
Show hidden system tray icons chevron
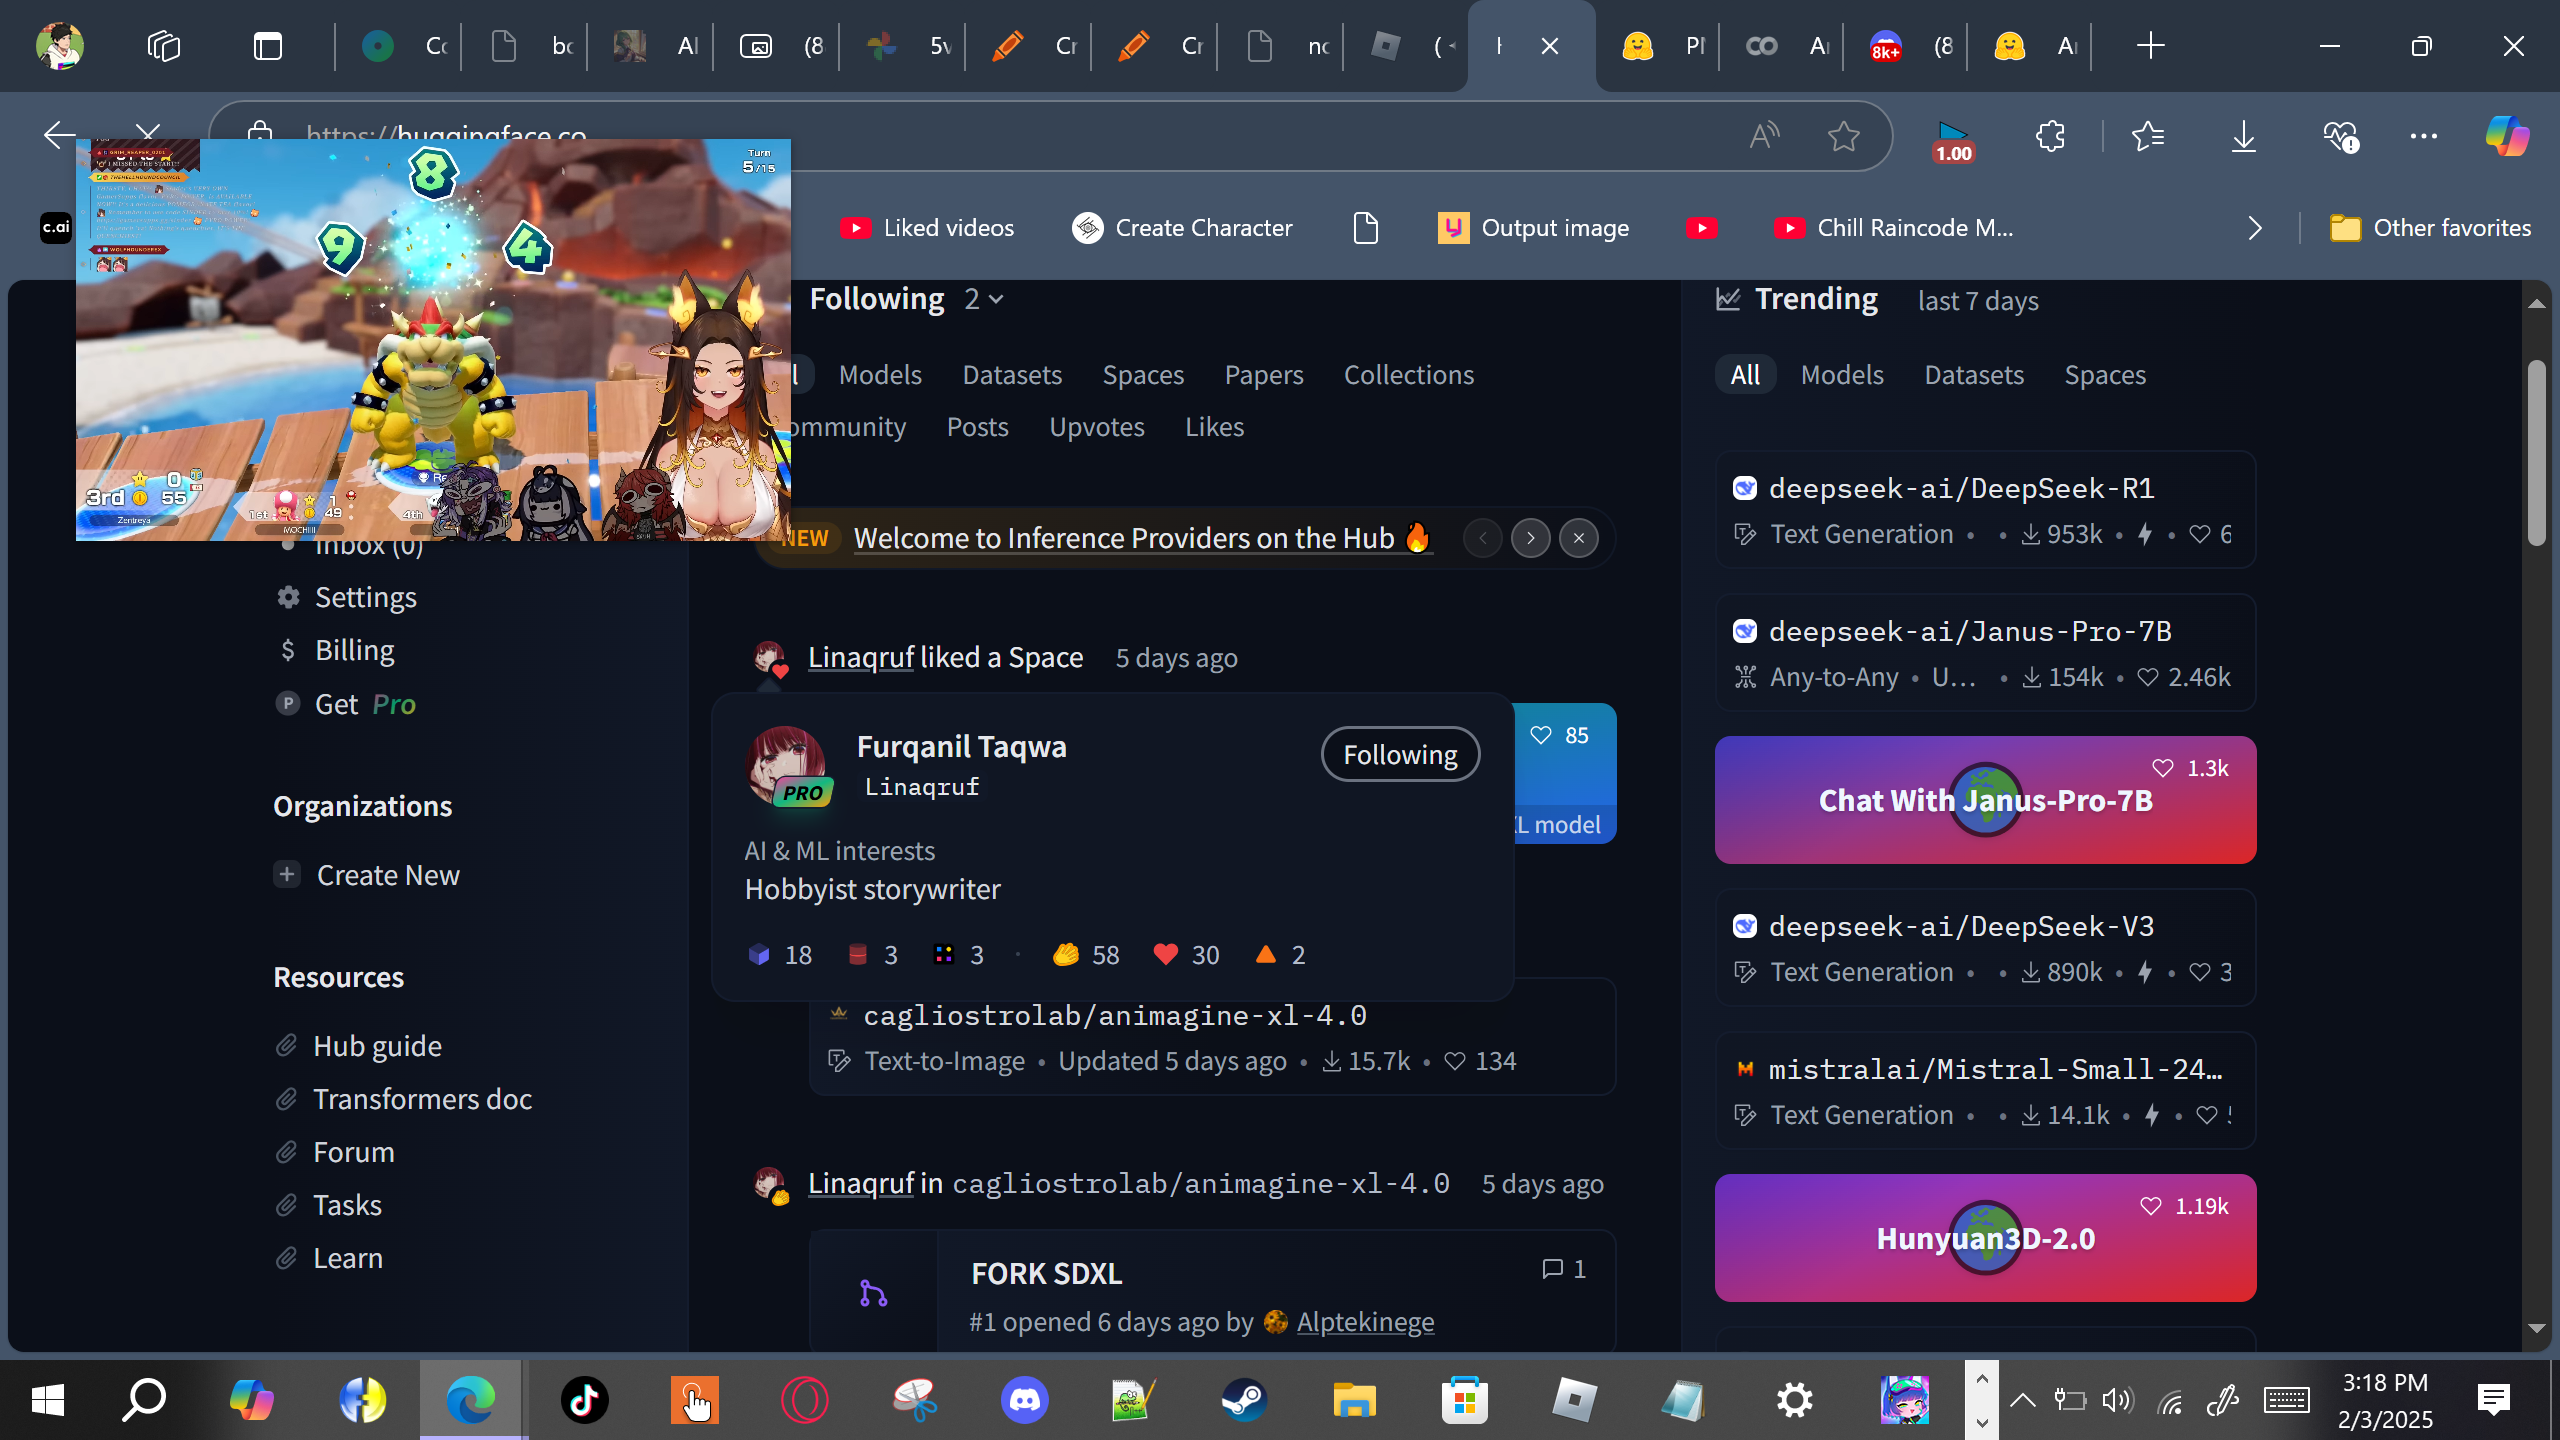[x=2022, y=1400]
